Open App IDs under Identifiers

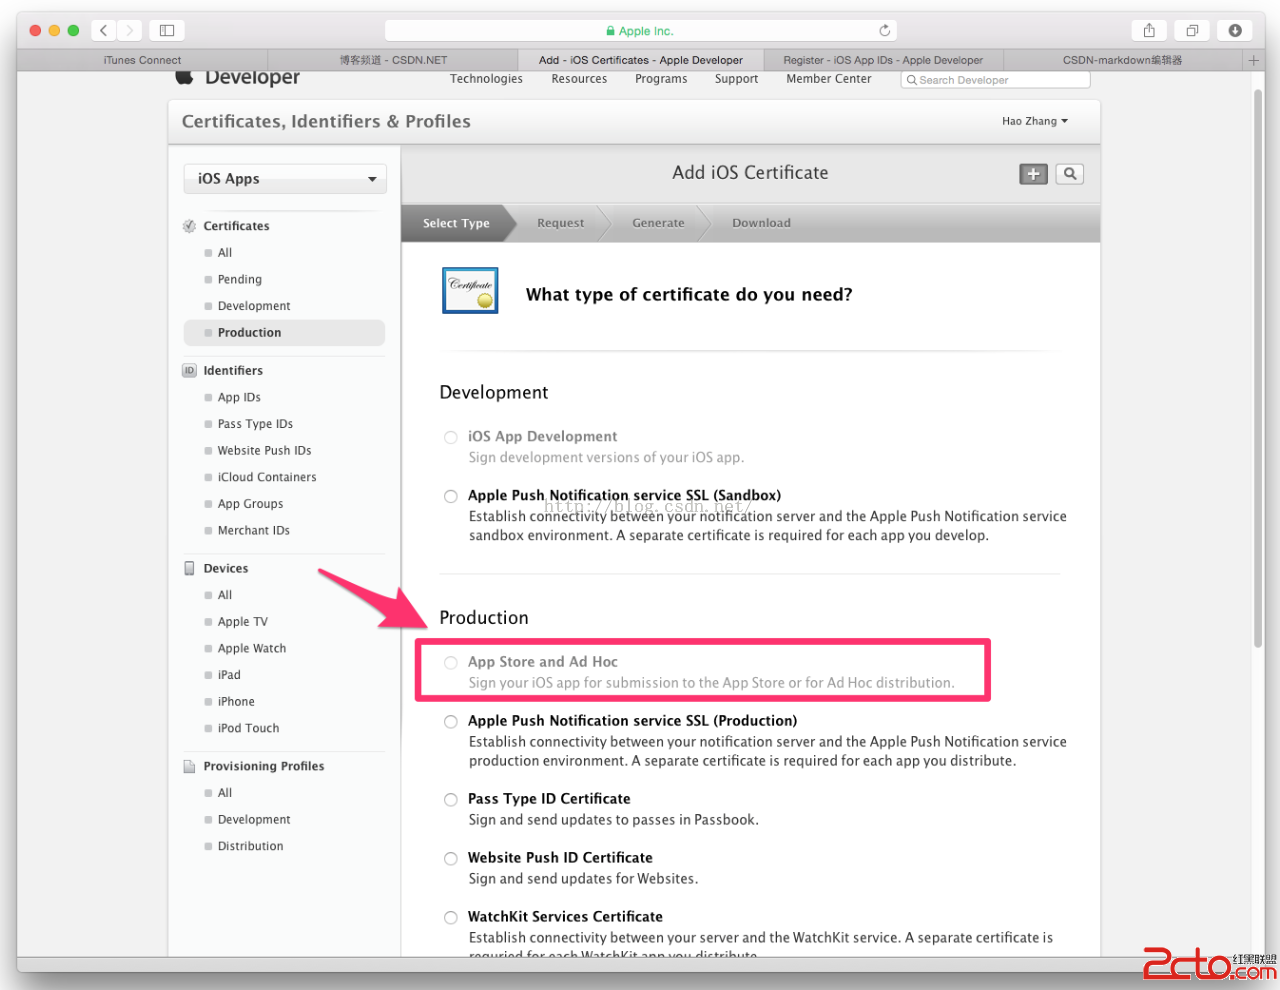point(239,398)
